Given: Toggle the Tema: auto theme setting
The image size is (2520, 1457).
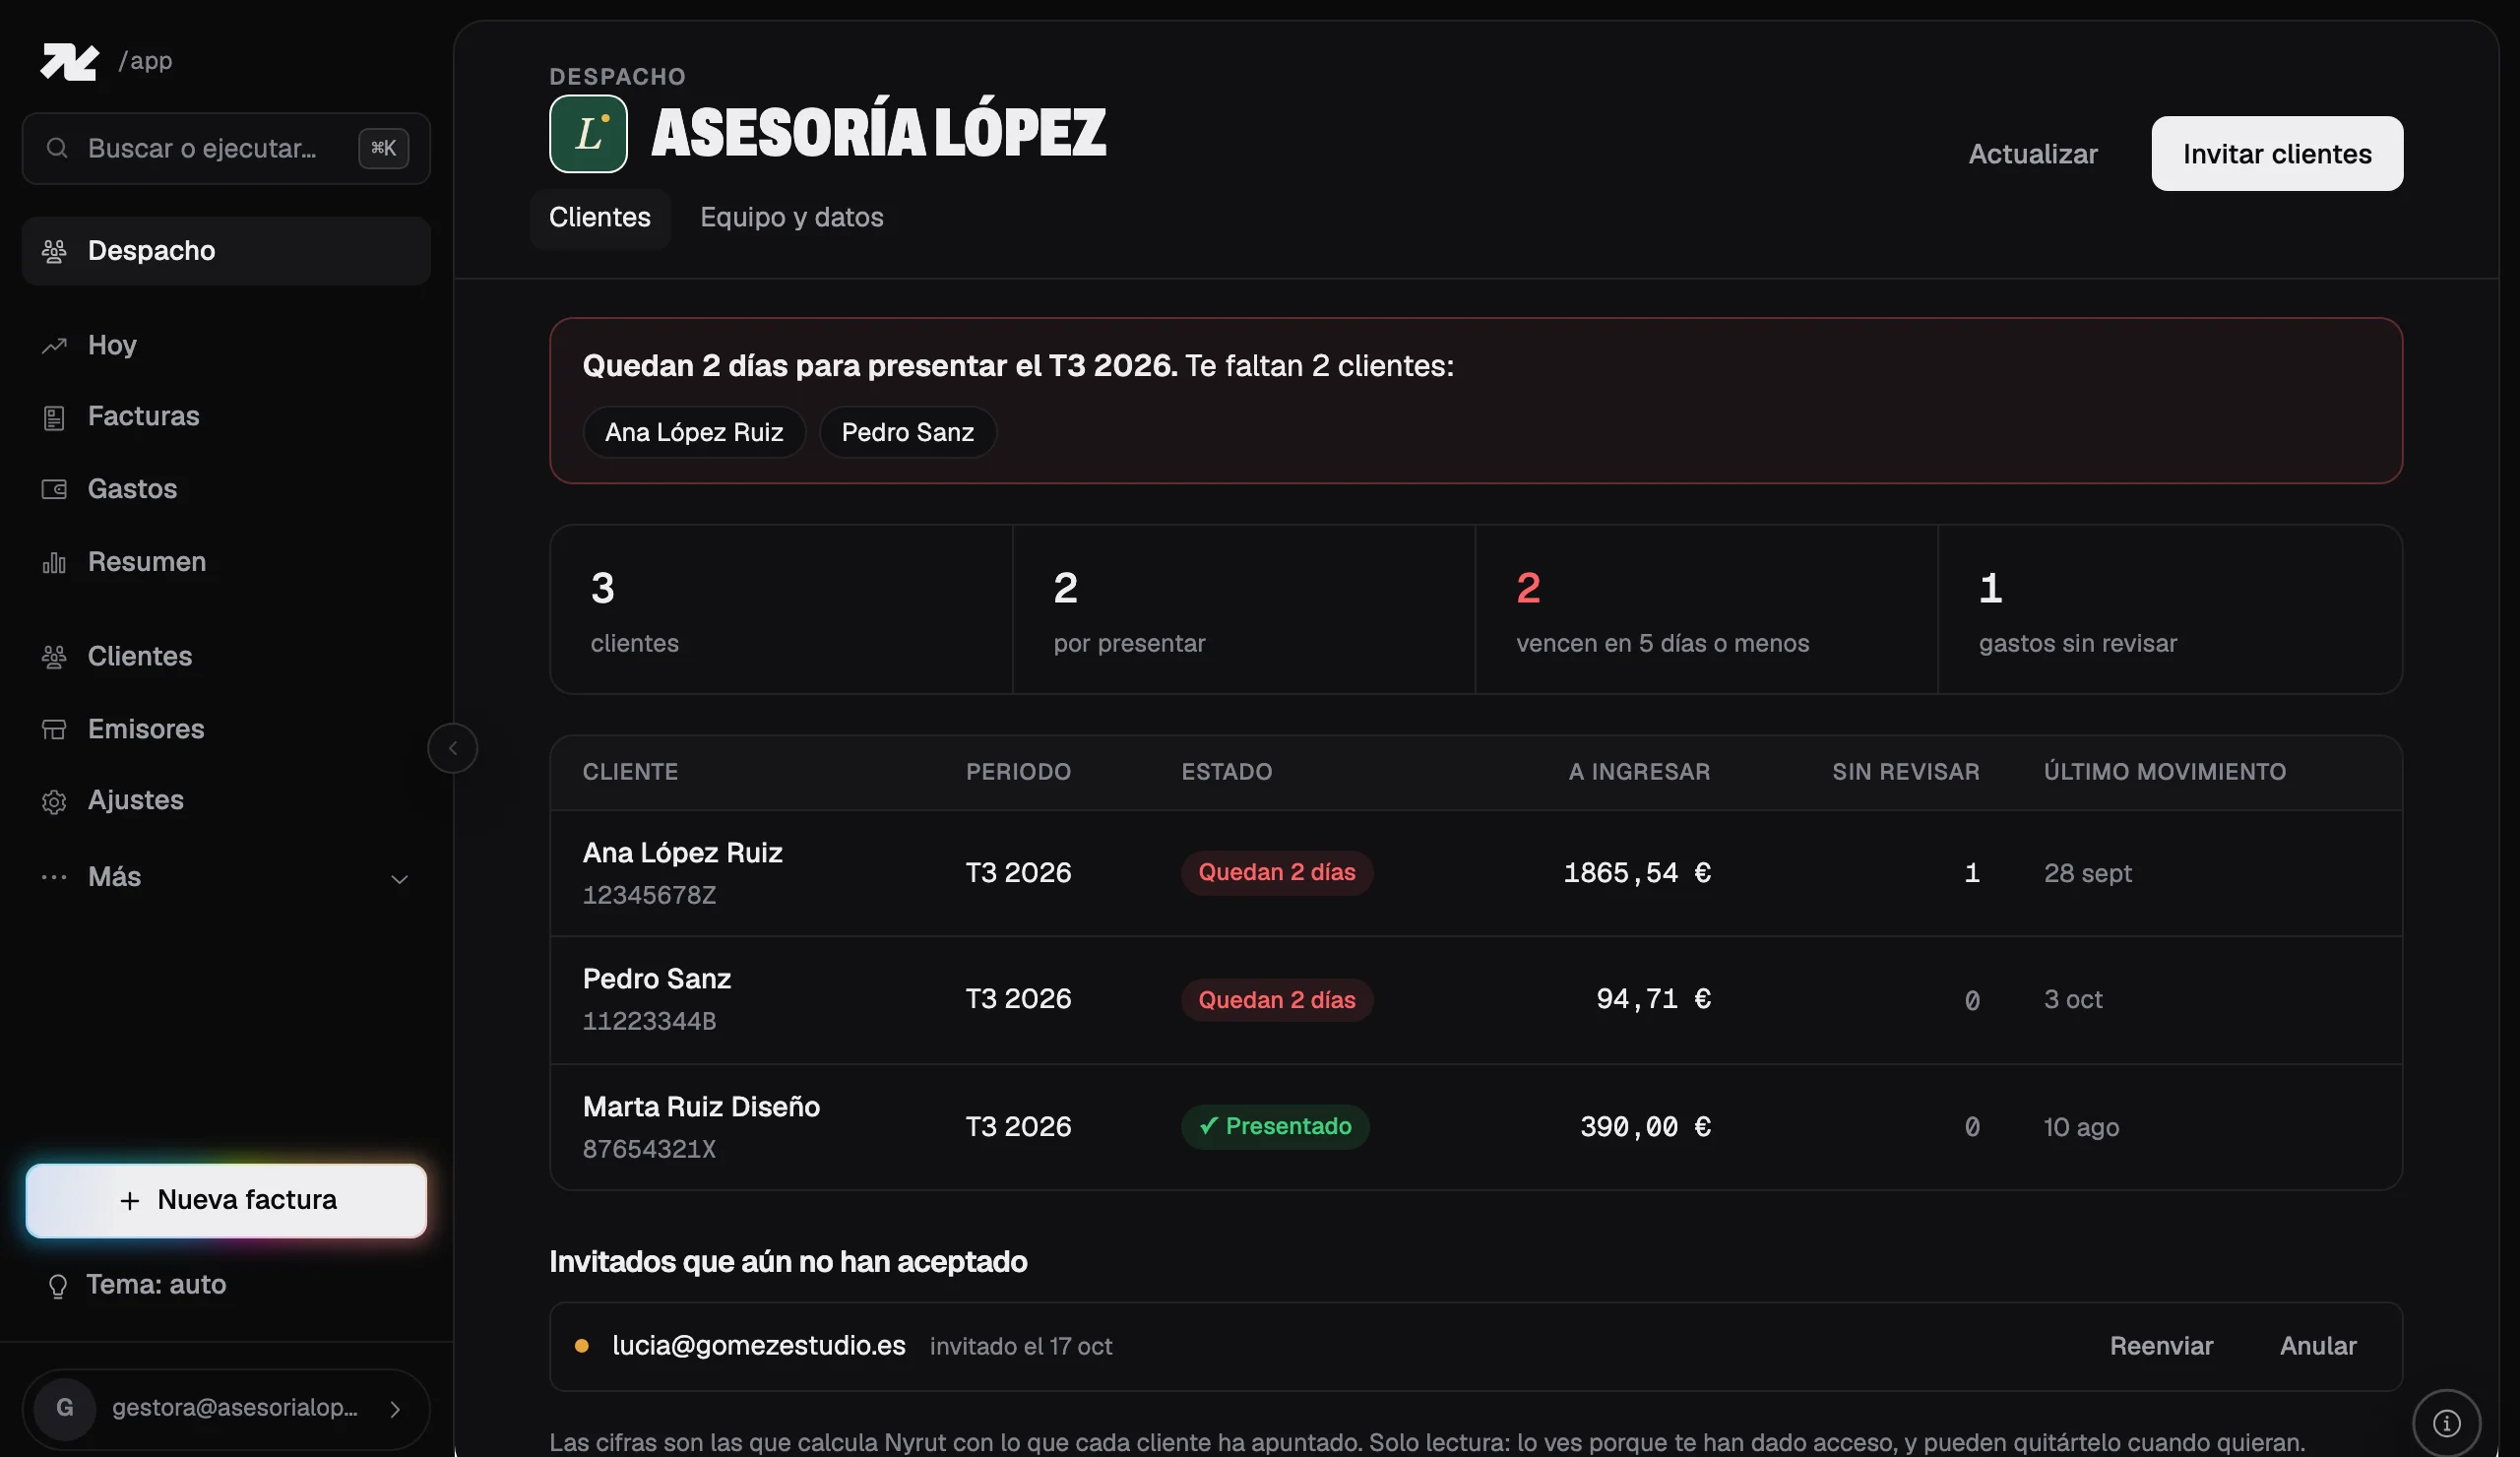Looking at the screenshot, I should coord(137,1284).
